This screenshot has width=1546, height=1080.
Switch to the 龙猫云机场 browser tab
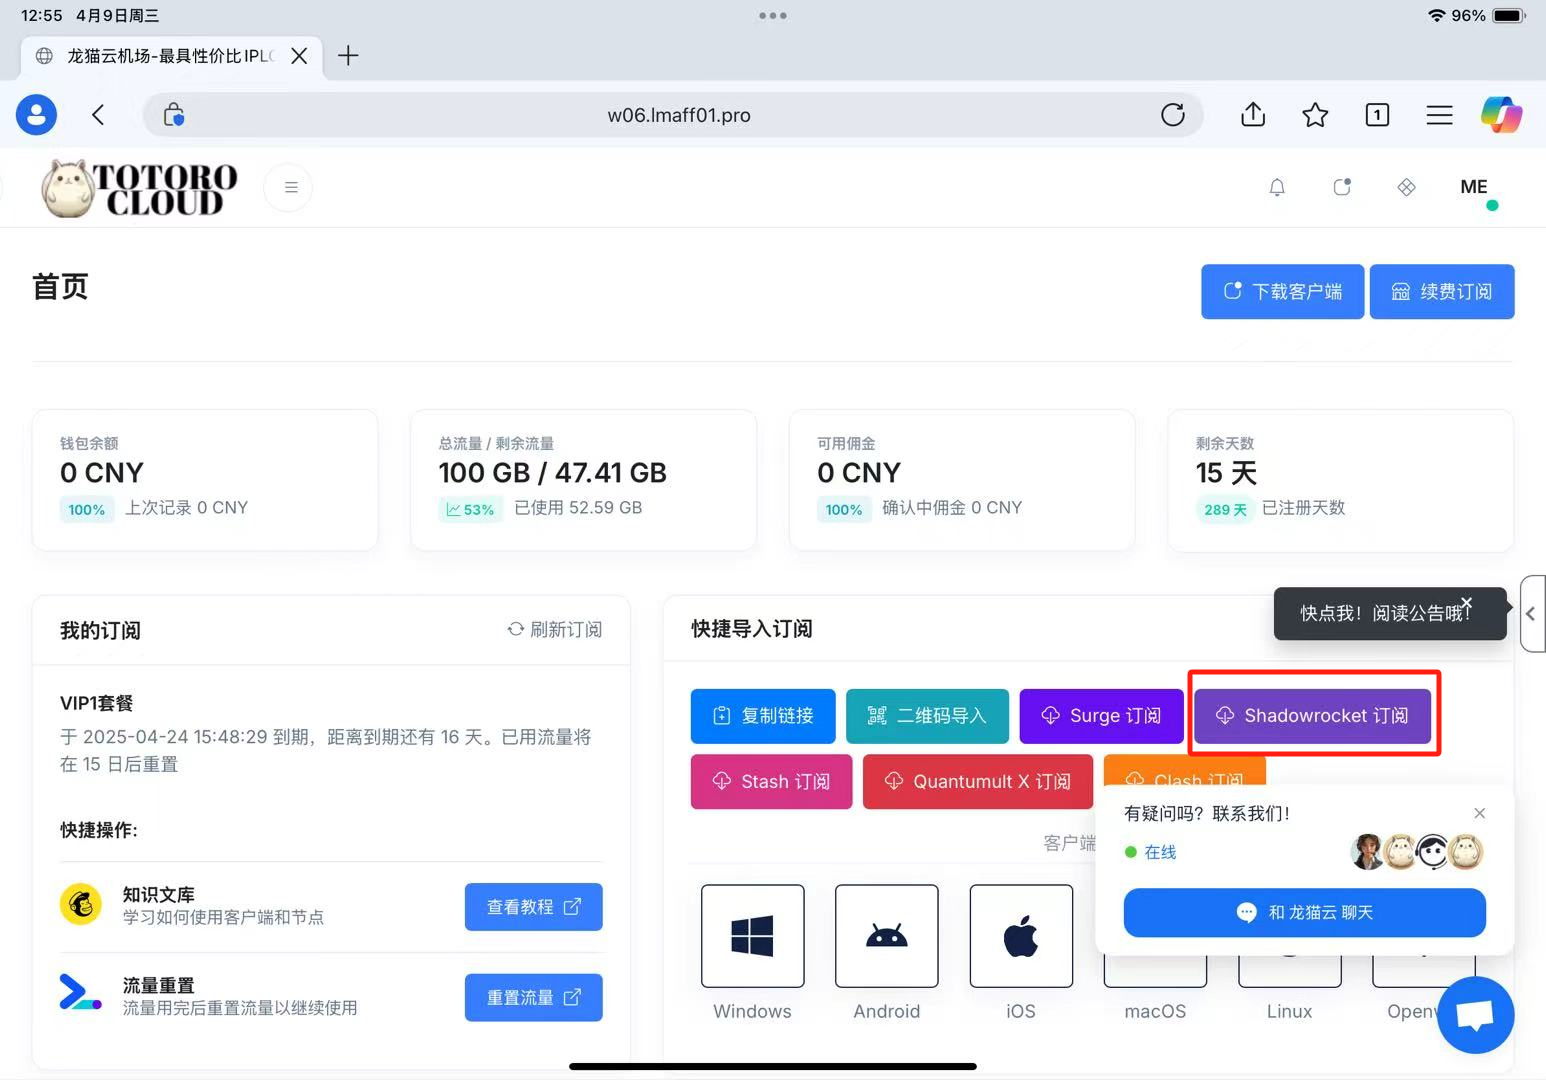(x=167, y=56)
